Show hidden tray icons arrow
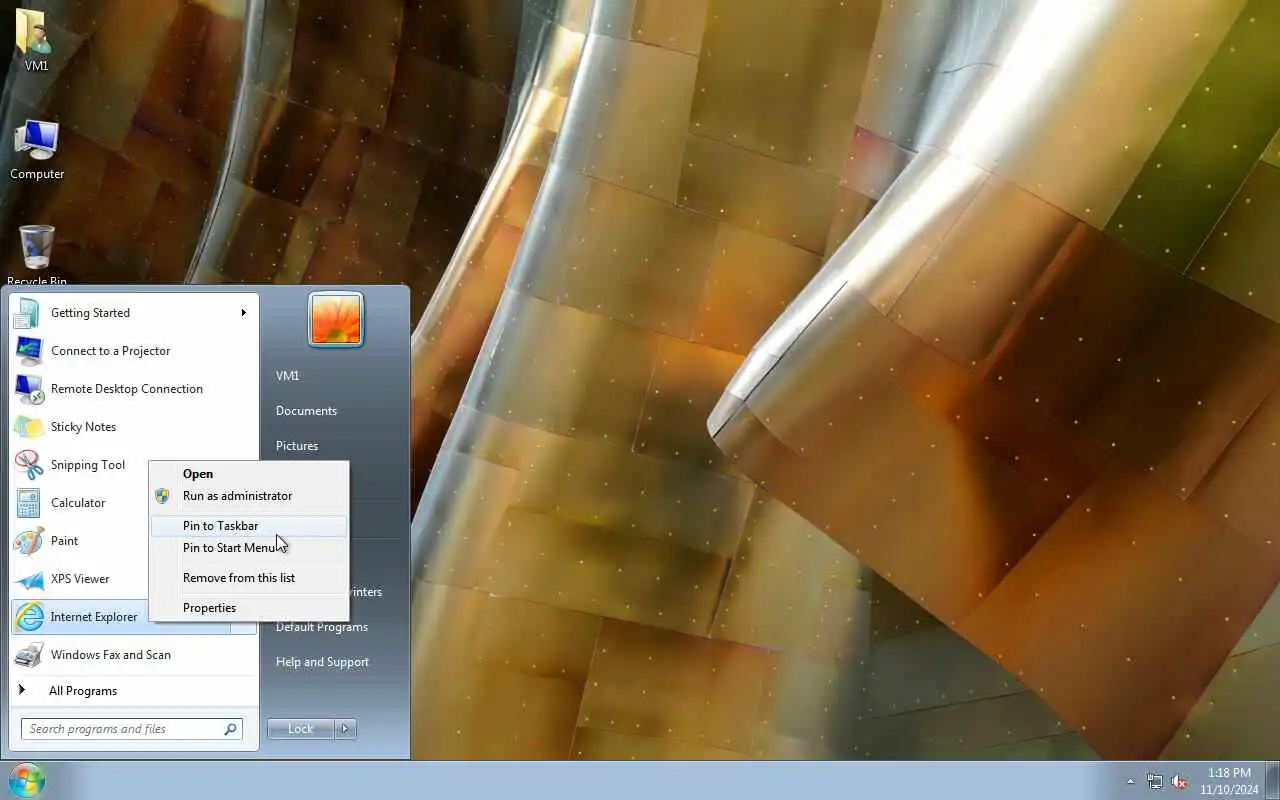The image size is (1280, 800). (1131, 781)
